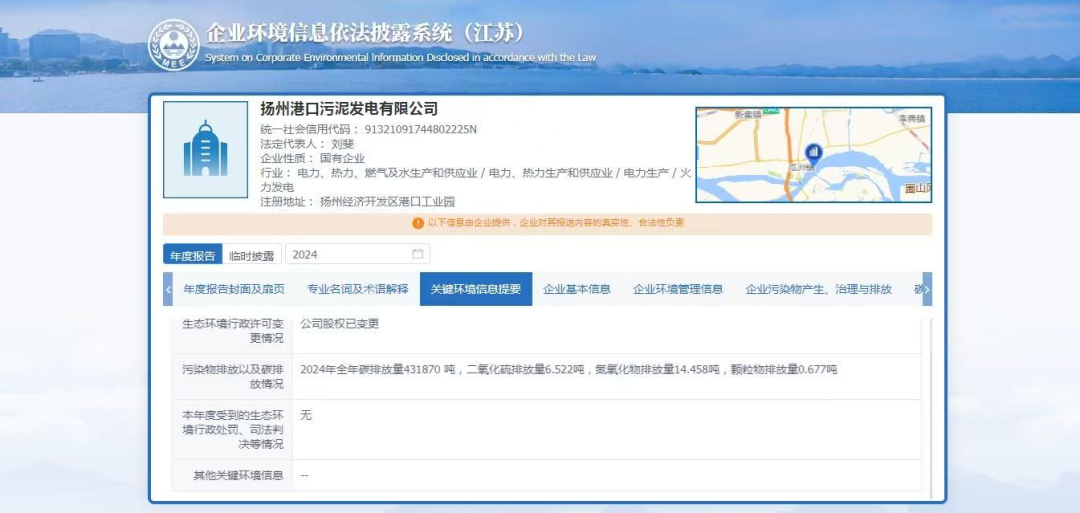Screen dimensions: 1080x513
Task: Switch to 临时披露 report type
Action: (x=251, y=255)
